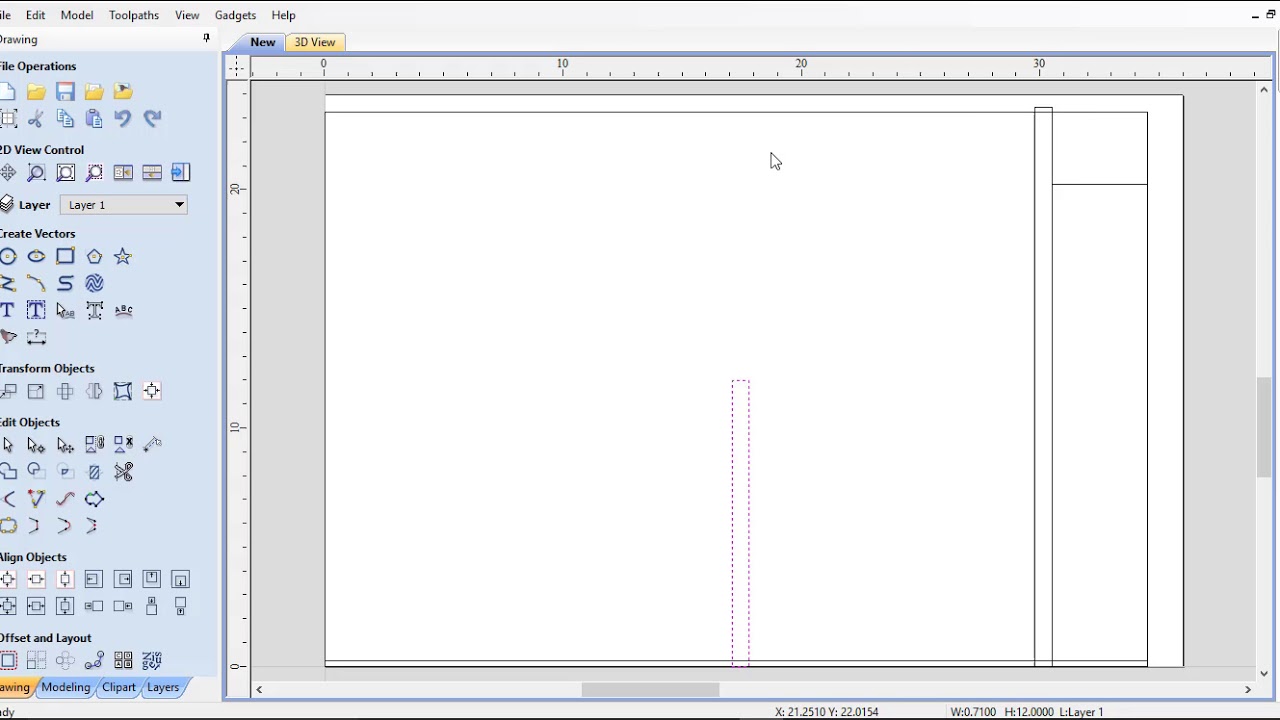Switch to the Modeling tab
The height and width of the screenshot is (720, 1280).
coord(66,687)
